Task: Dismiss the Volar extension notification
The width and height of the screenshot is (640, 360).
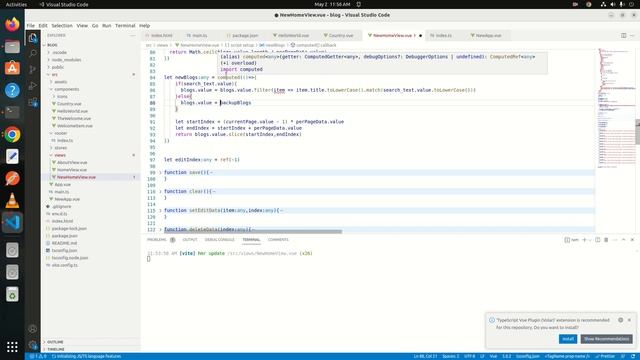Action: tap(629, 320)
